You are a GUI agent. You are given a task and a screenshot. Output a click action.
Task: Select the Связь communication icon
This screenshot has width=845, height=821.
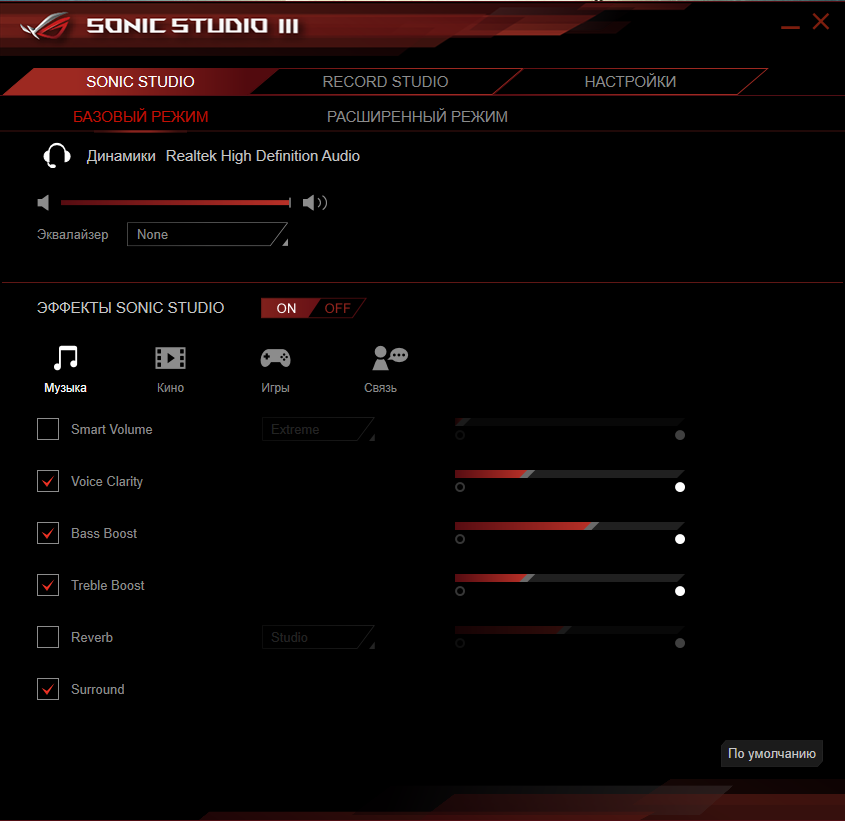(390, 358)
